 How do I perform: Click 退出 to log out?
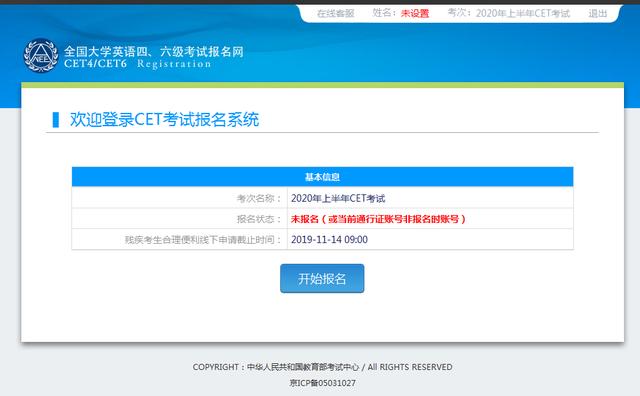click(598, 13)
